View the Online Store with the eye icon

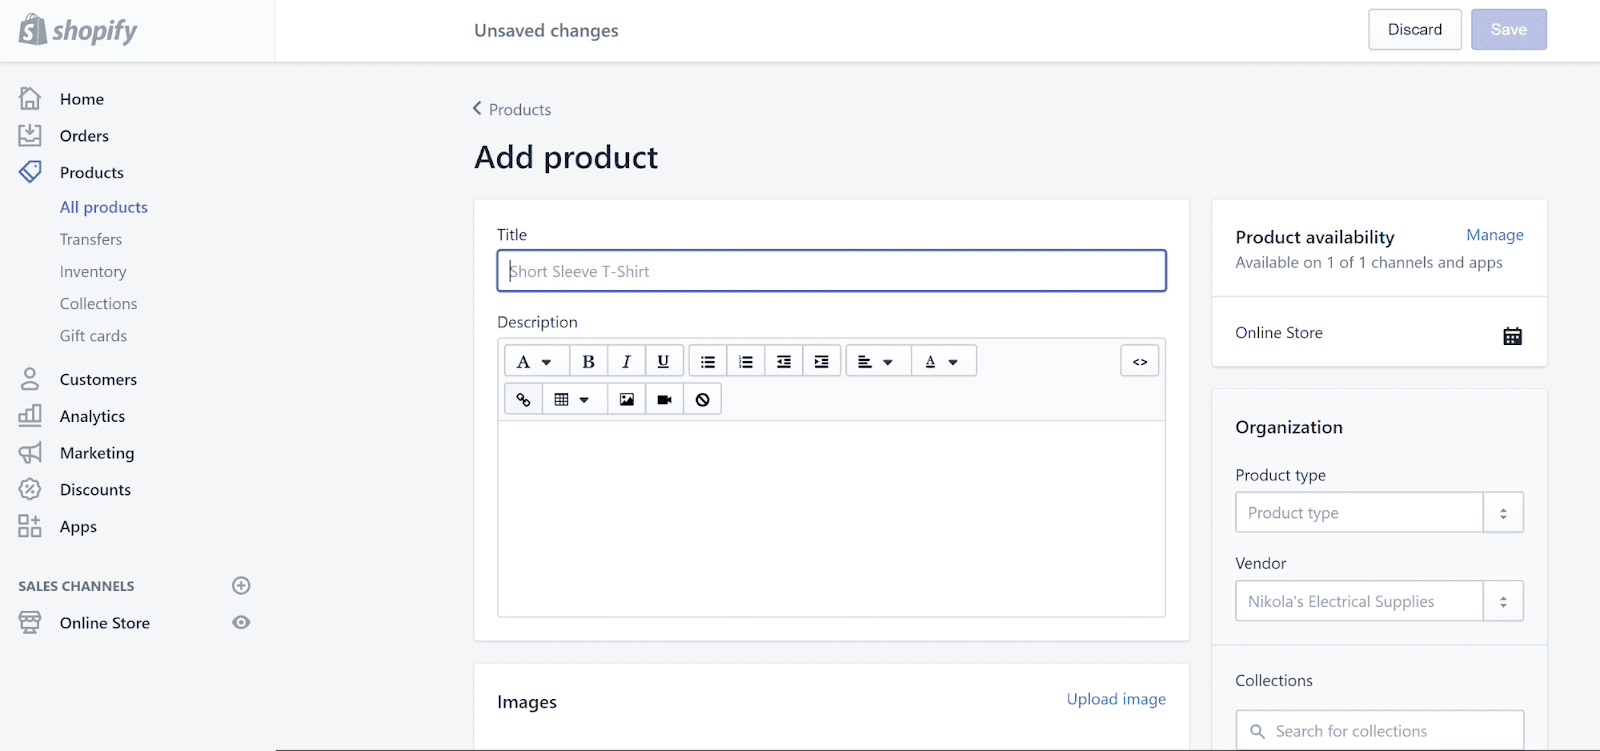click(241, 622)
